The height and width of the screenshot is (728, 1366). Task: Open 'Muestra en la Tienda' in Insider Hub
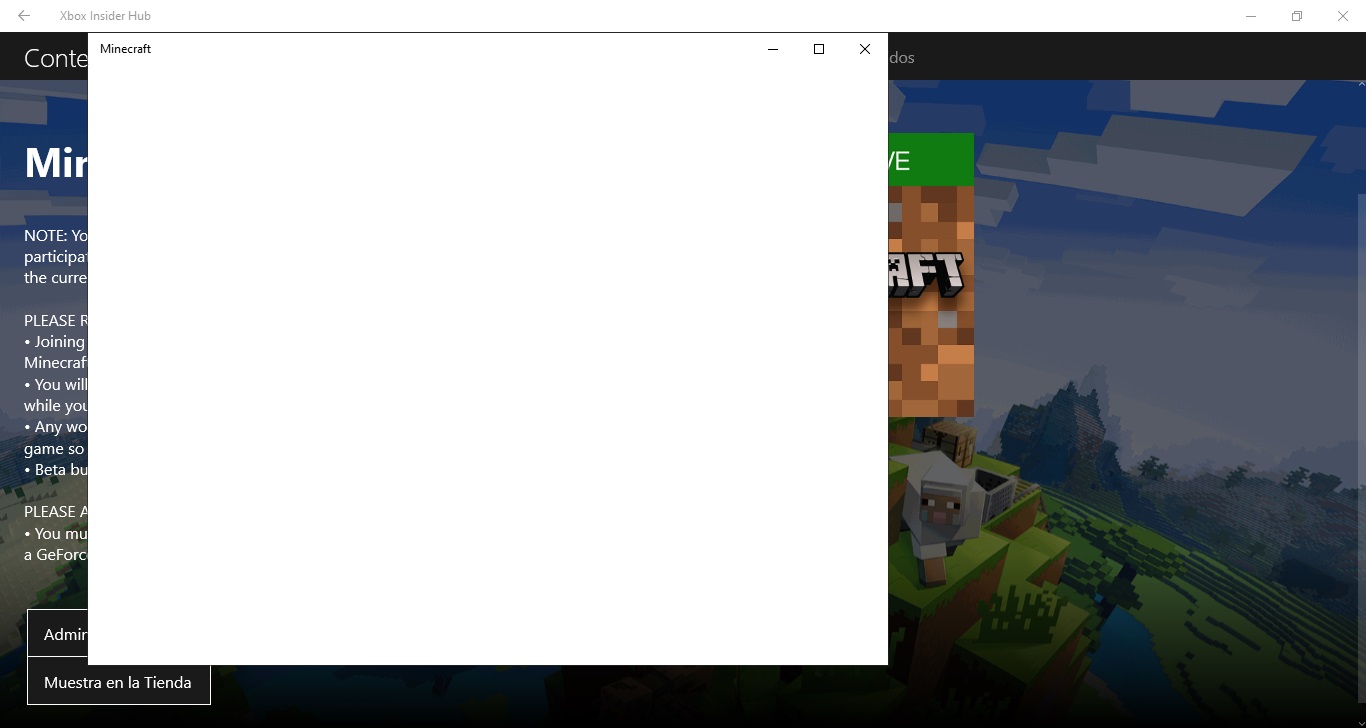(118, 682)
